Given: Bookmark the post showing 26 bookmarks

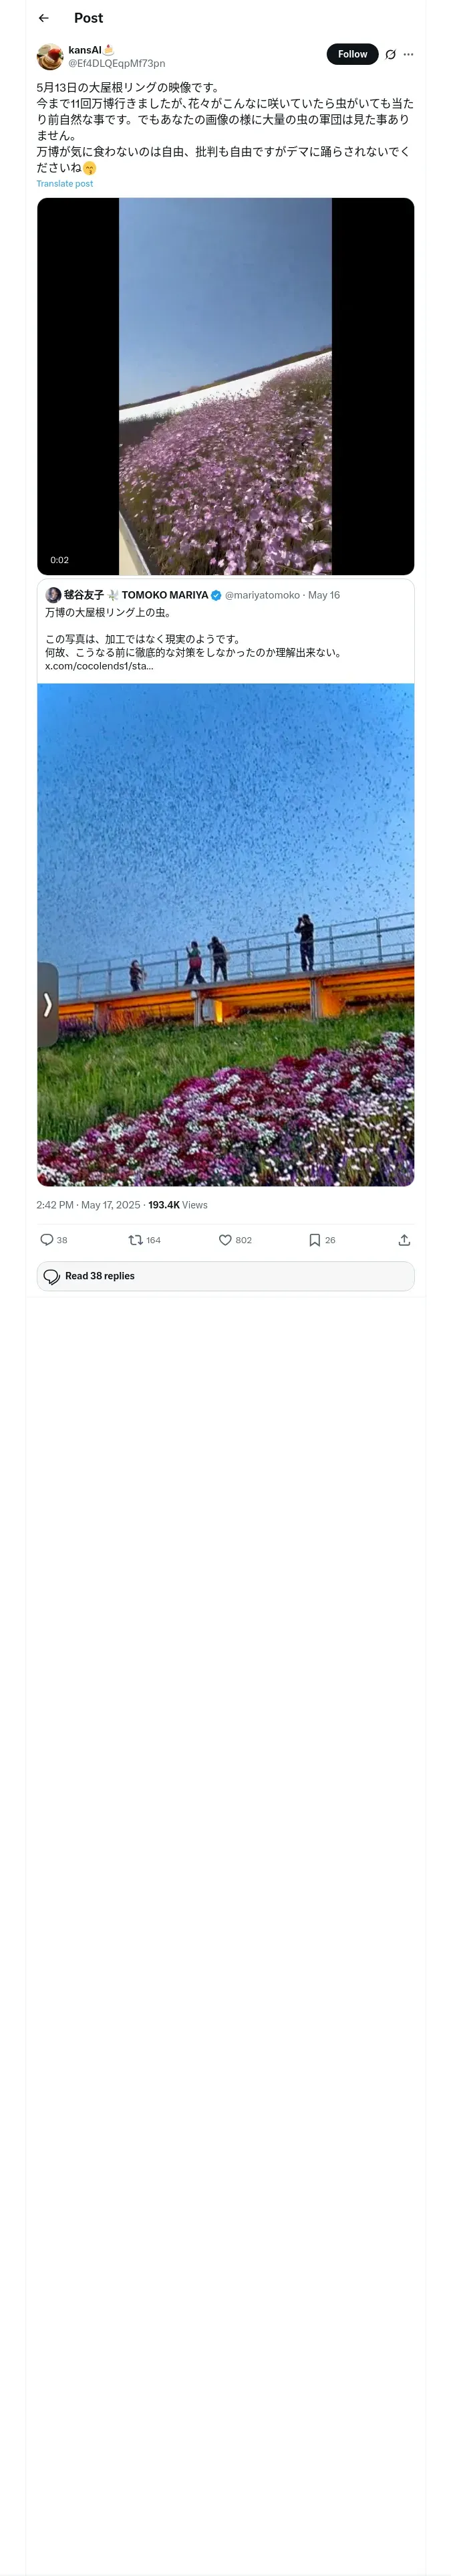Looking at the screenshot, I should (x=315, y=1240).
